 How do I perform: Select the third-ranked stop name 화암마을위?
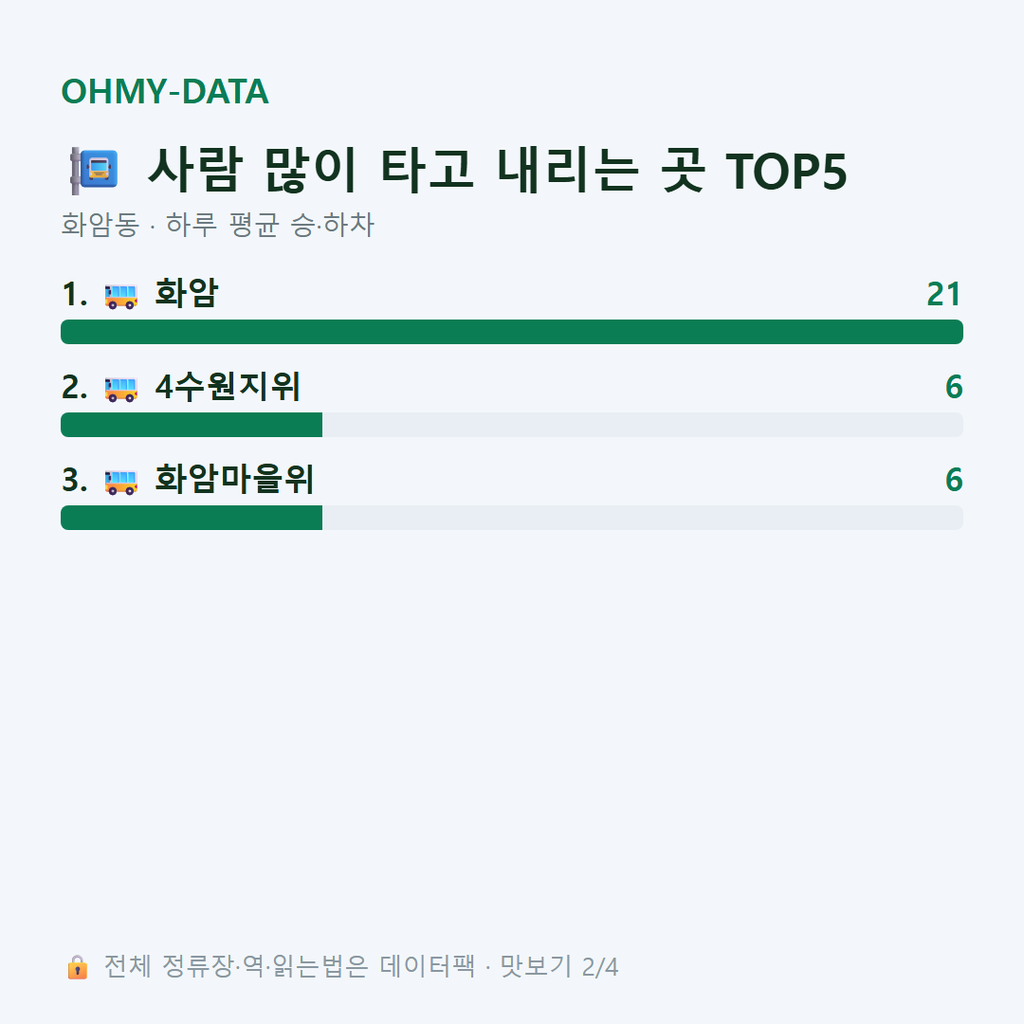tap(234, 479)
